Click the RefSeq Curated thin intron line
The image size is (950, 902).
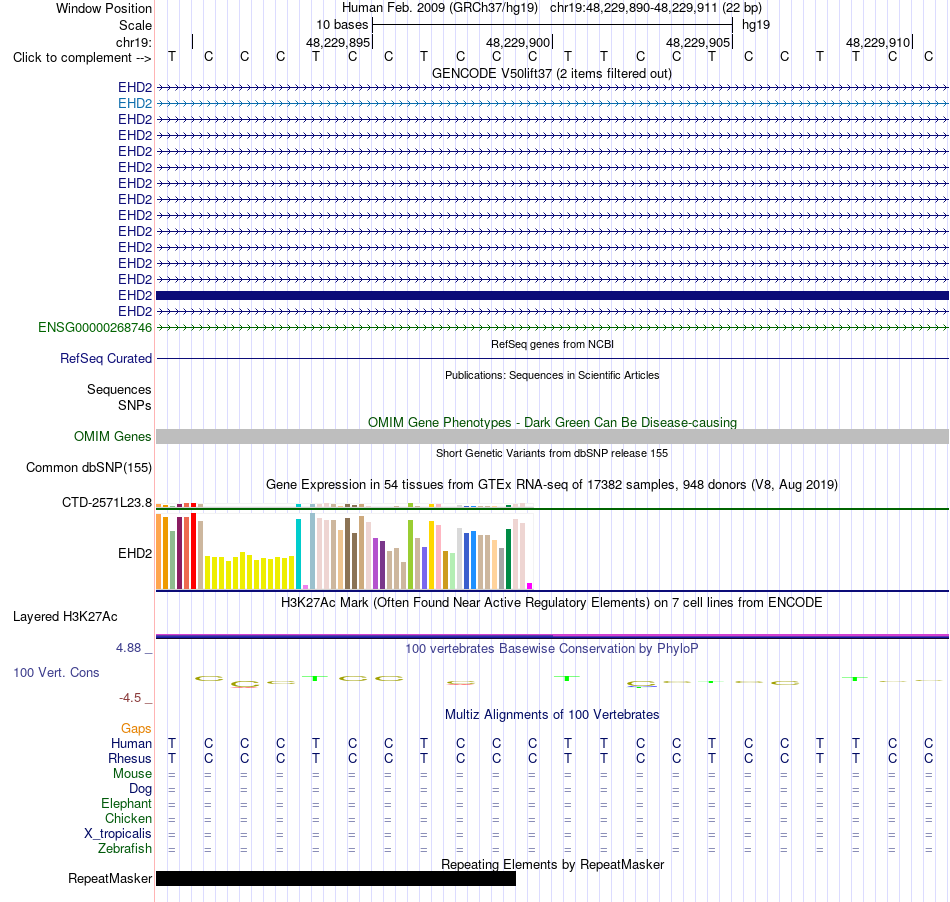[x=552, y=359]
